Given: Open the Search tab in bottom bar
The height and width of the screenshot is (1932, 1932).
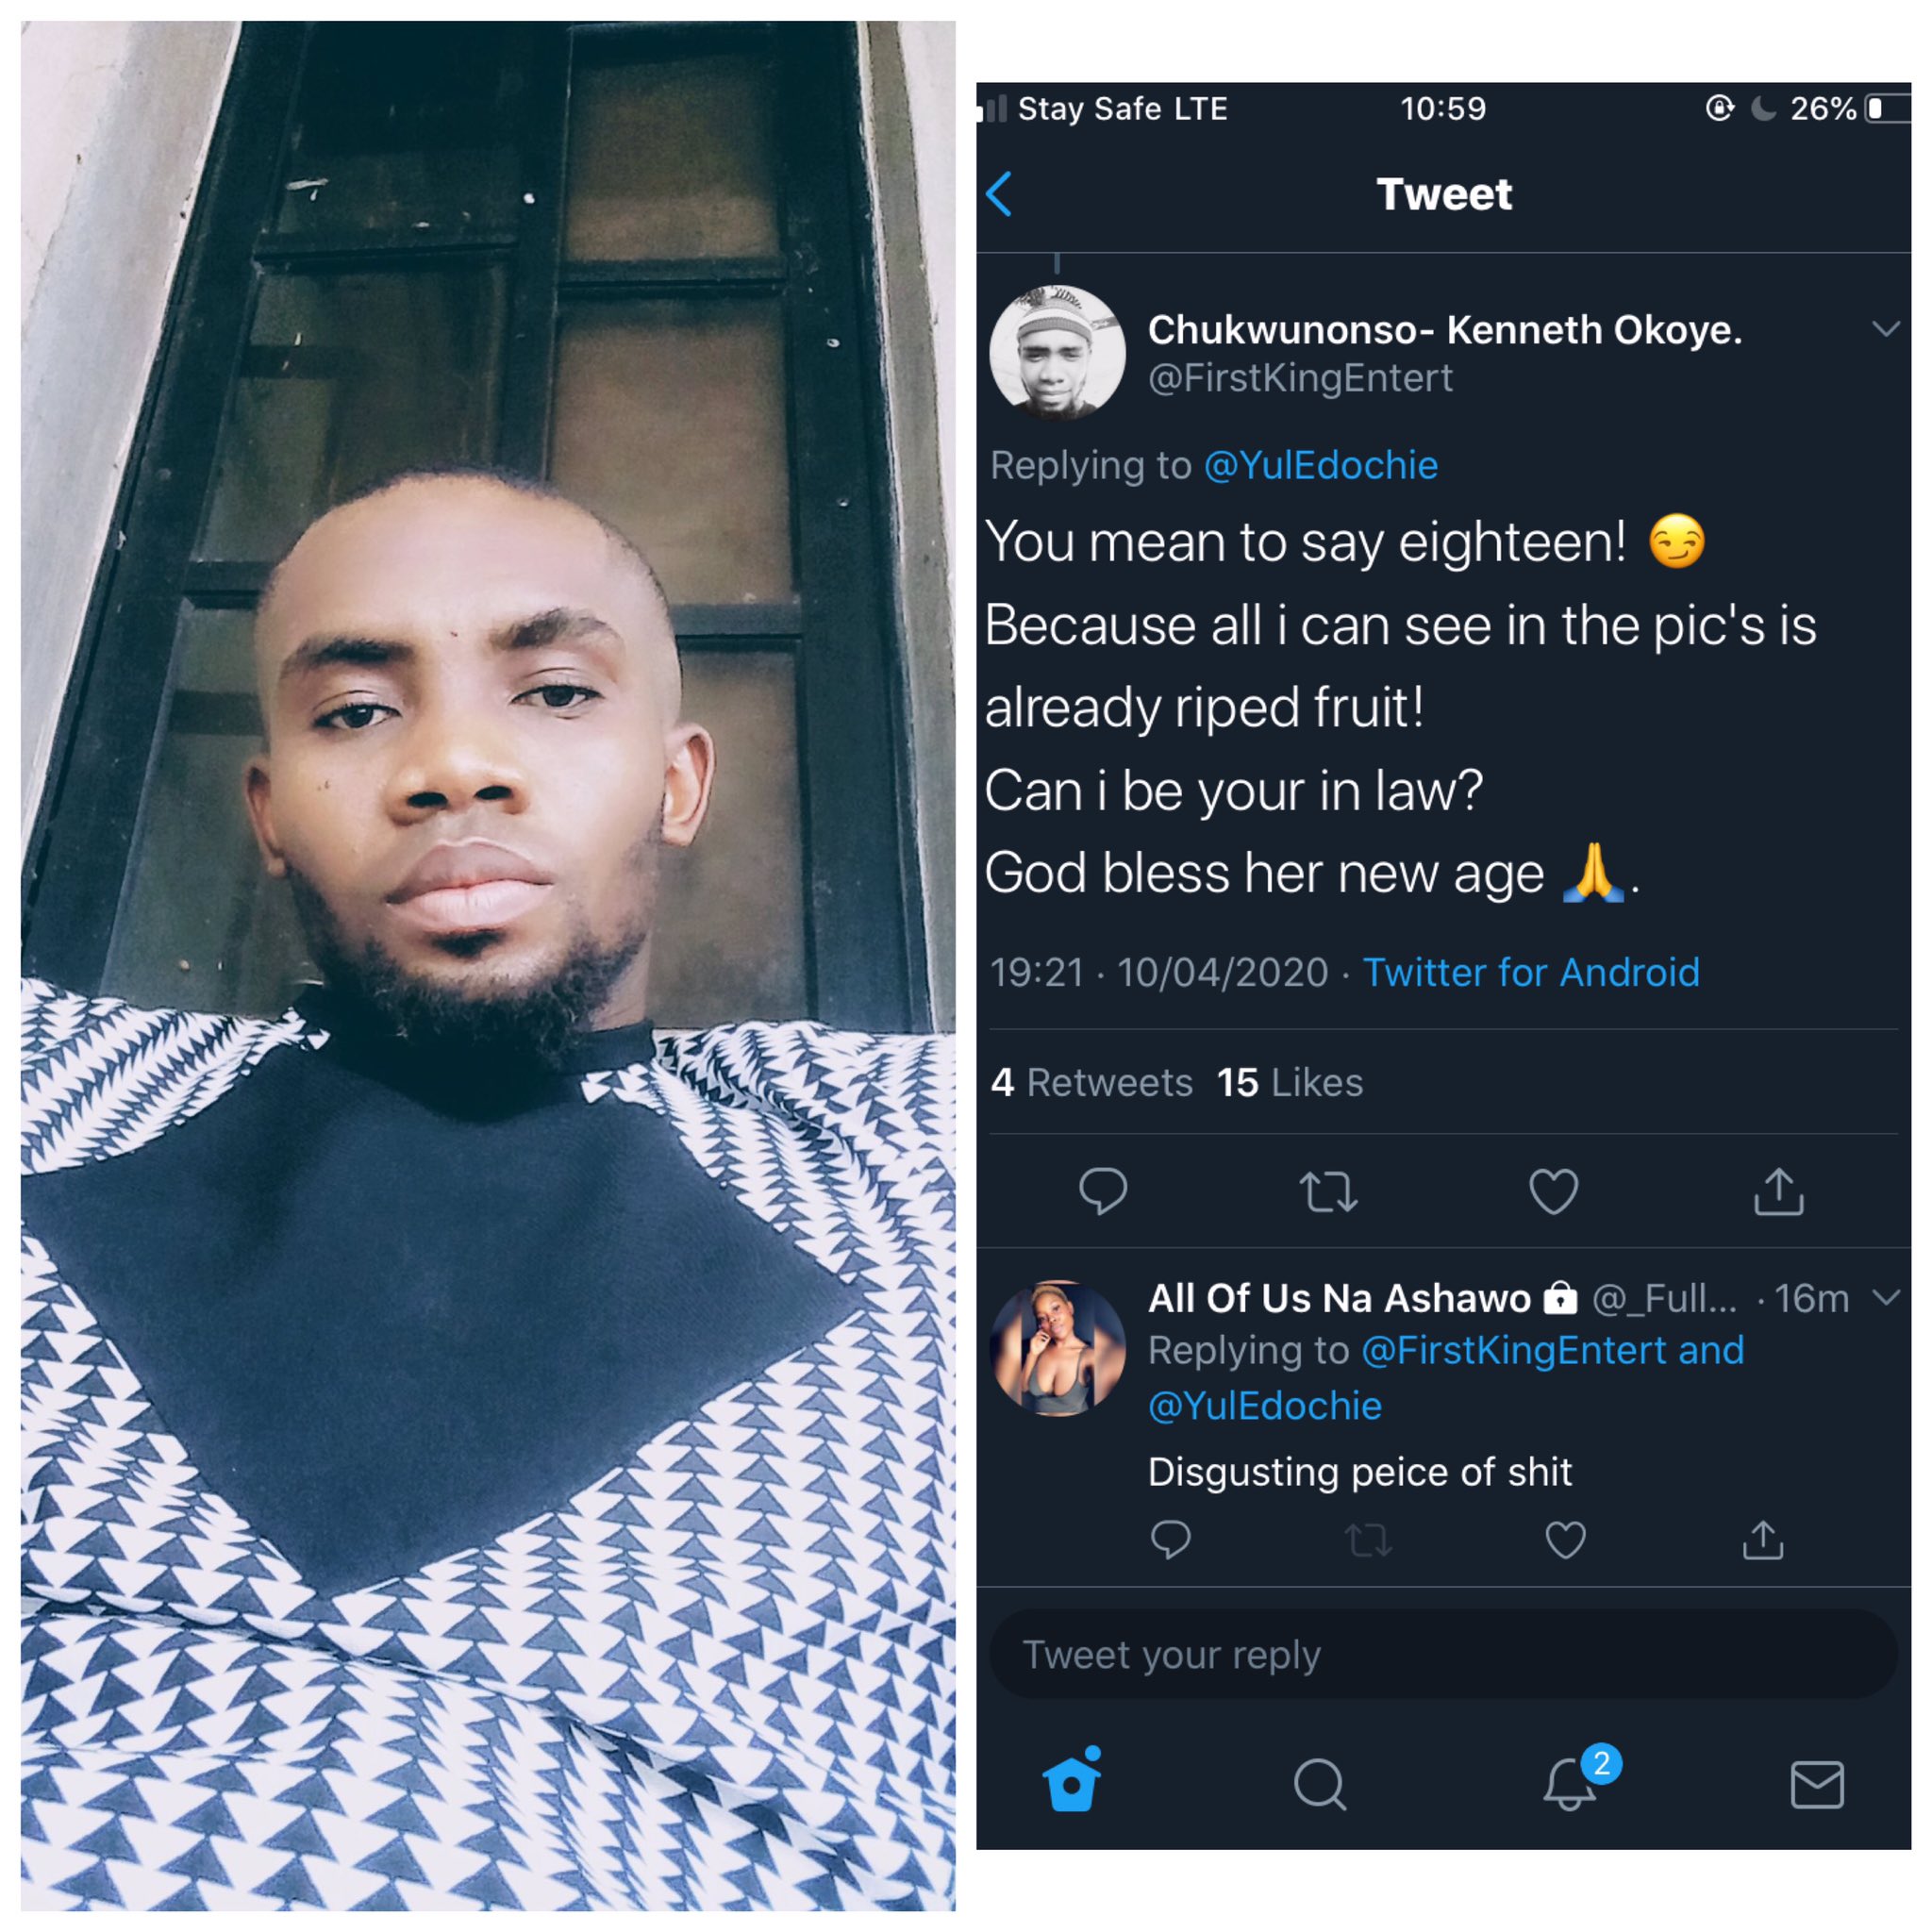Looking at the screenshot, I should 1320,1785.
